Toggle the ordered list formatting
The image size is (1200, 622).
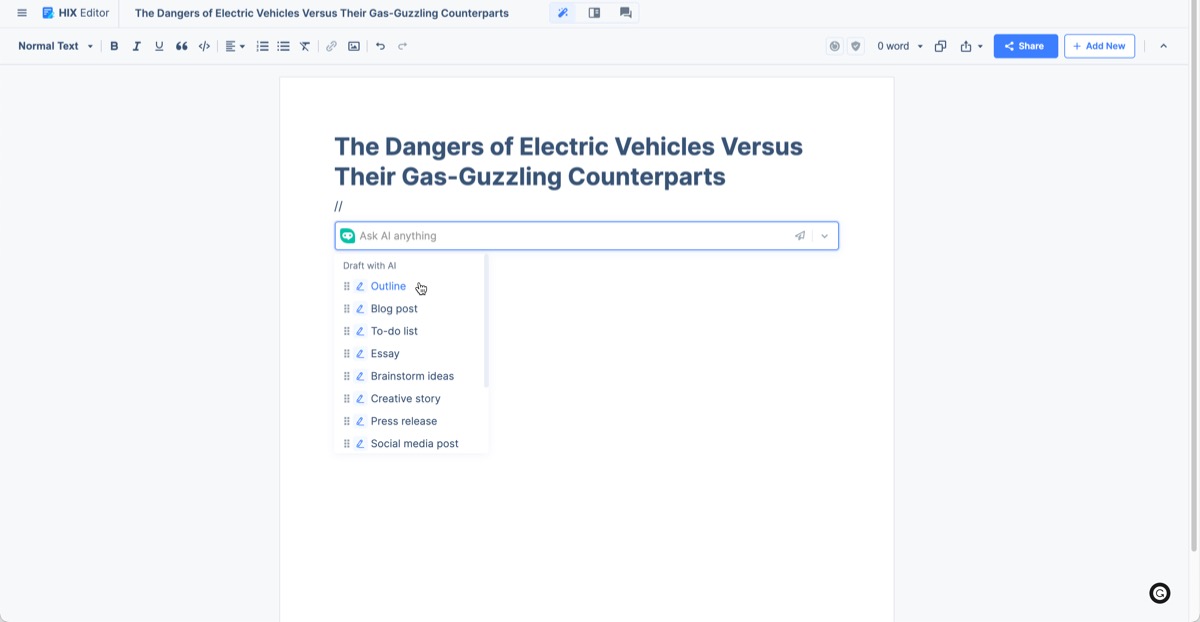click(261, 45)
